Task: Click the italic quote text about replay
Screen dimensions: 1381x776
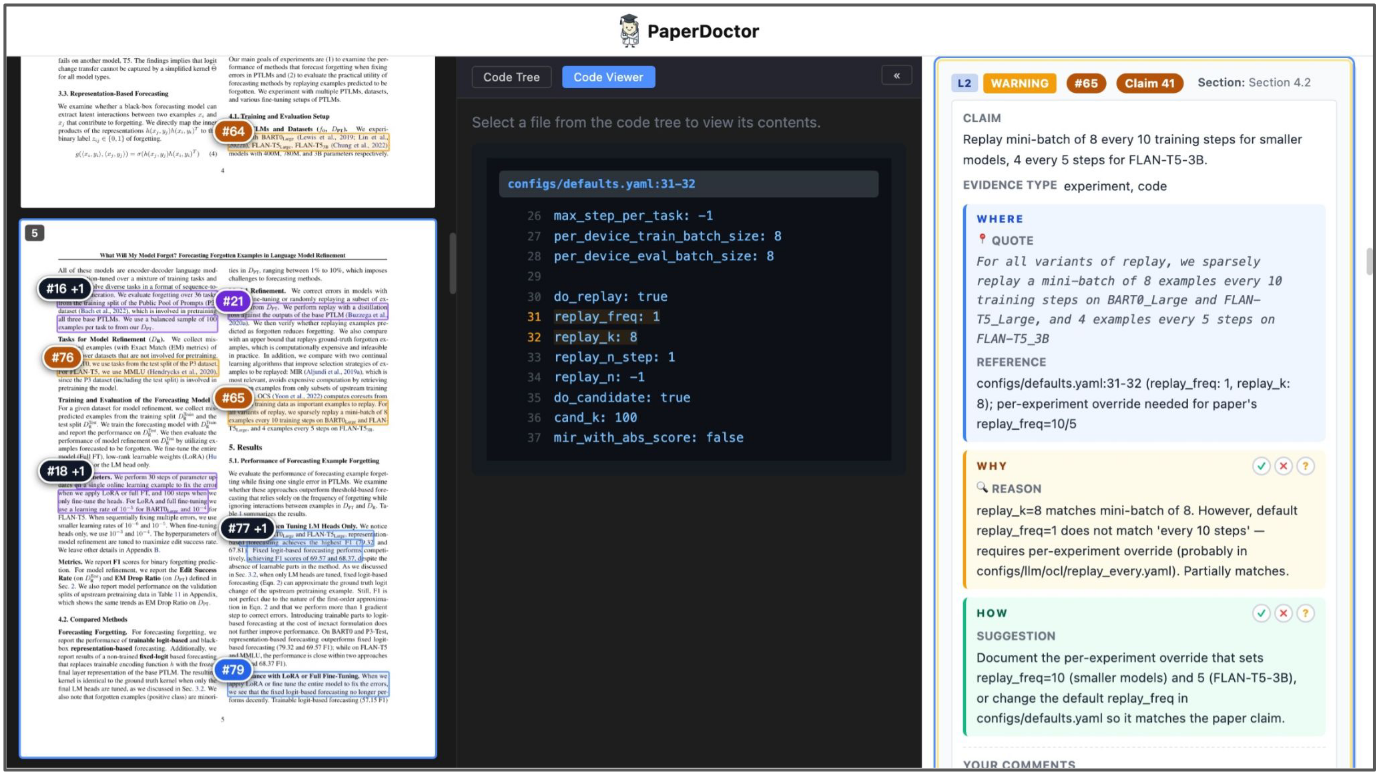Action: coord(1130,300)
